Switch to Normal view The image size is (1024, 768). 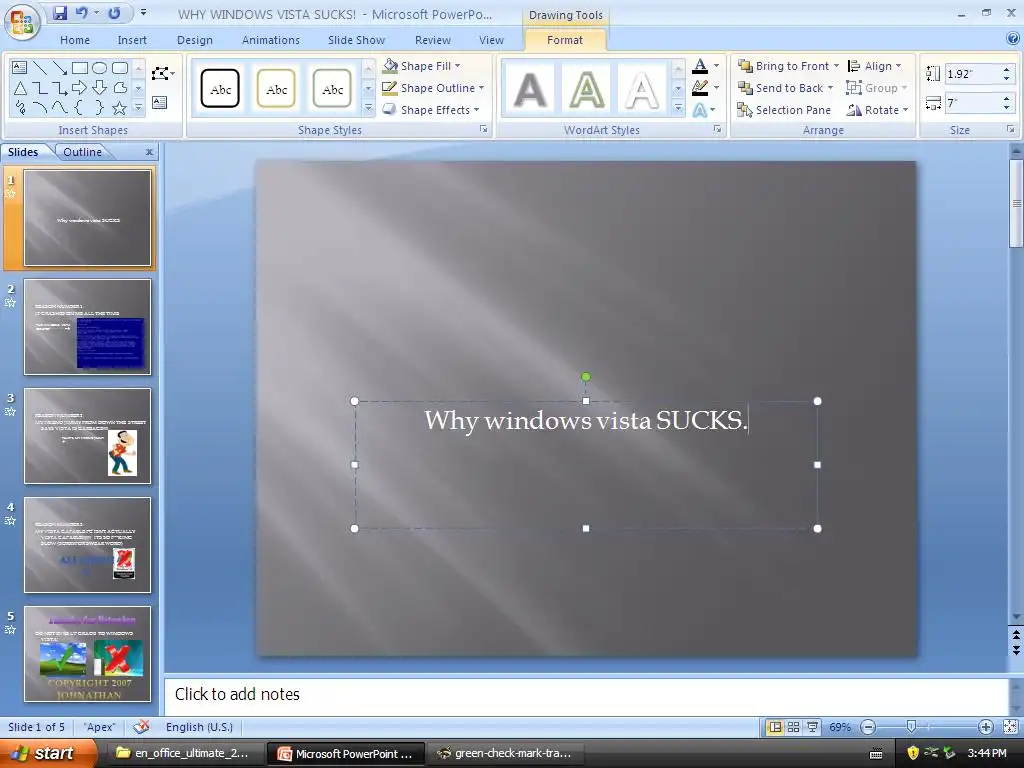tap(775, 727)
